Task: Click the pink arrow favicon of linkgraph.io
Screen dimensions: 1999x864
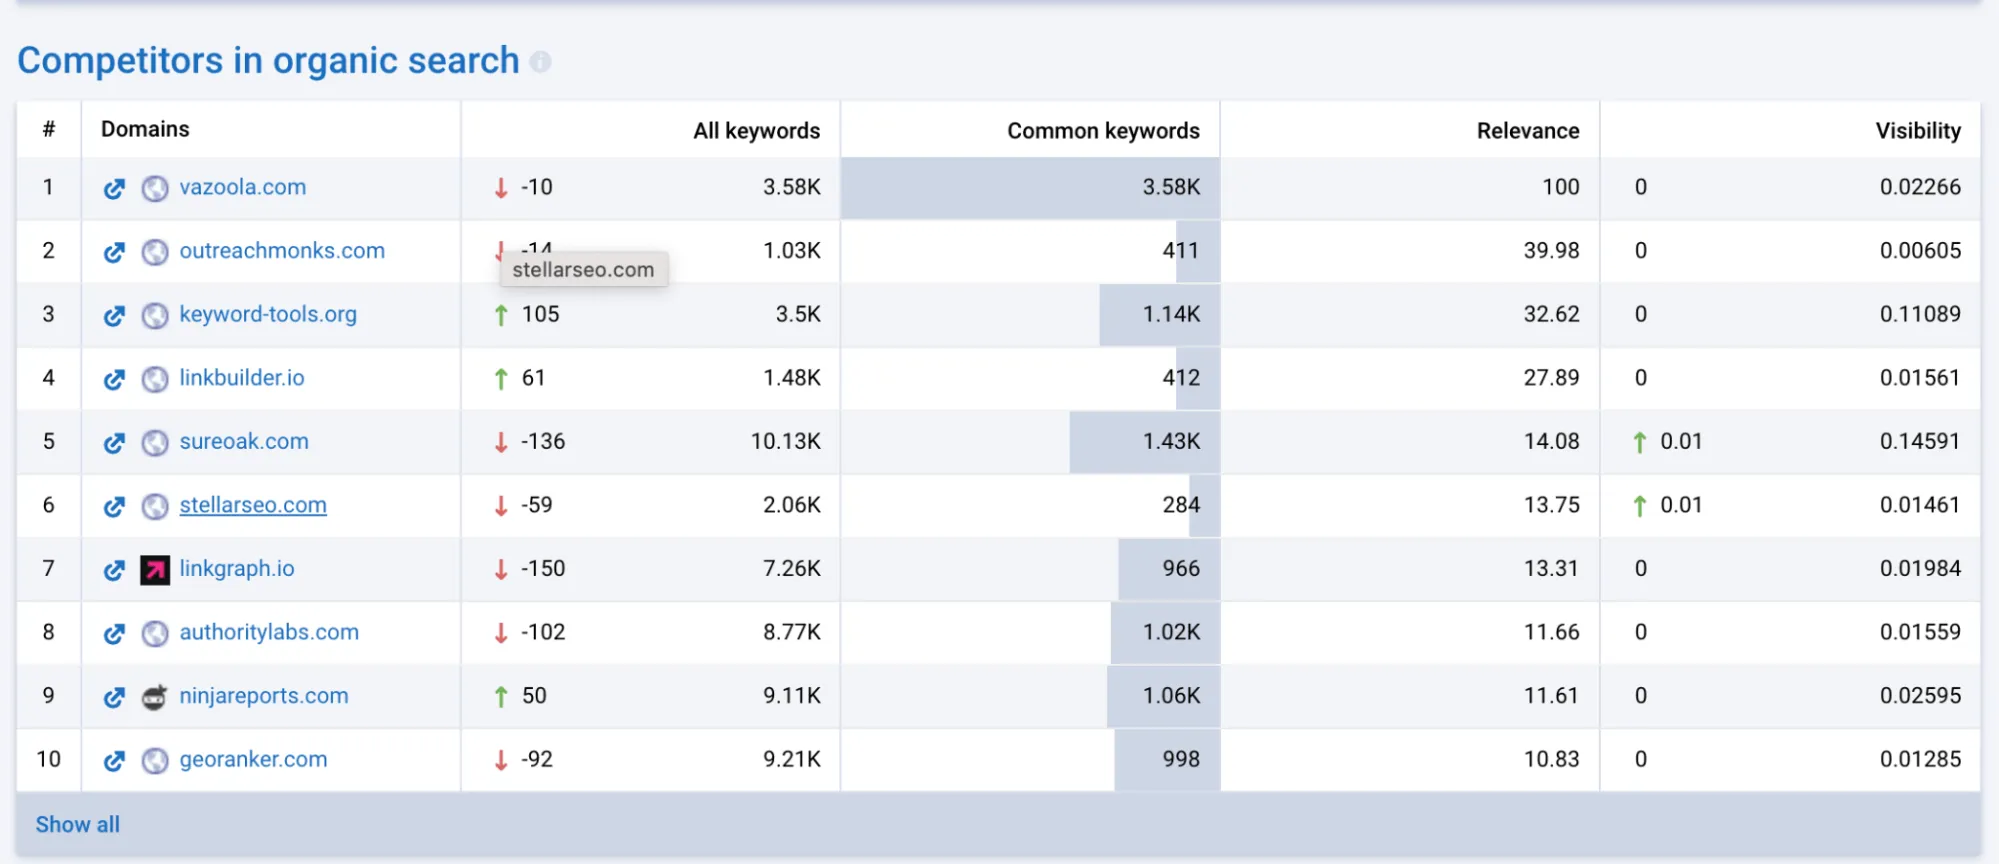Action: pos(155,570)
